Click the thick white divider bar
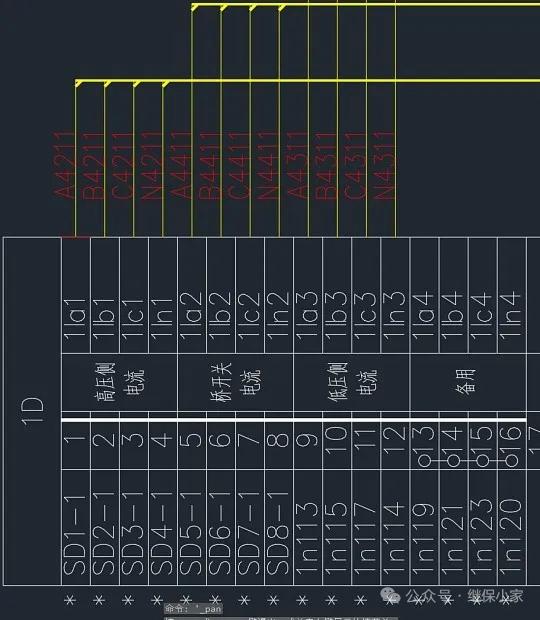Viewport: 540px width, 620px height. 294,420
